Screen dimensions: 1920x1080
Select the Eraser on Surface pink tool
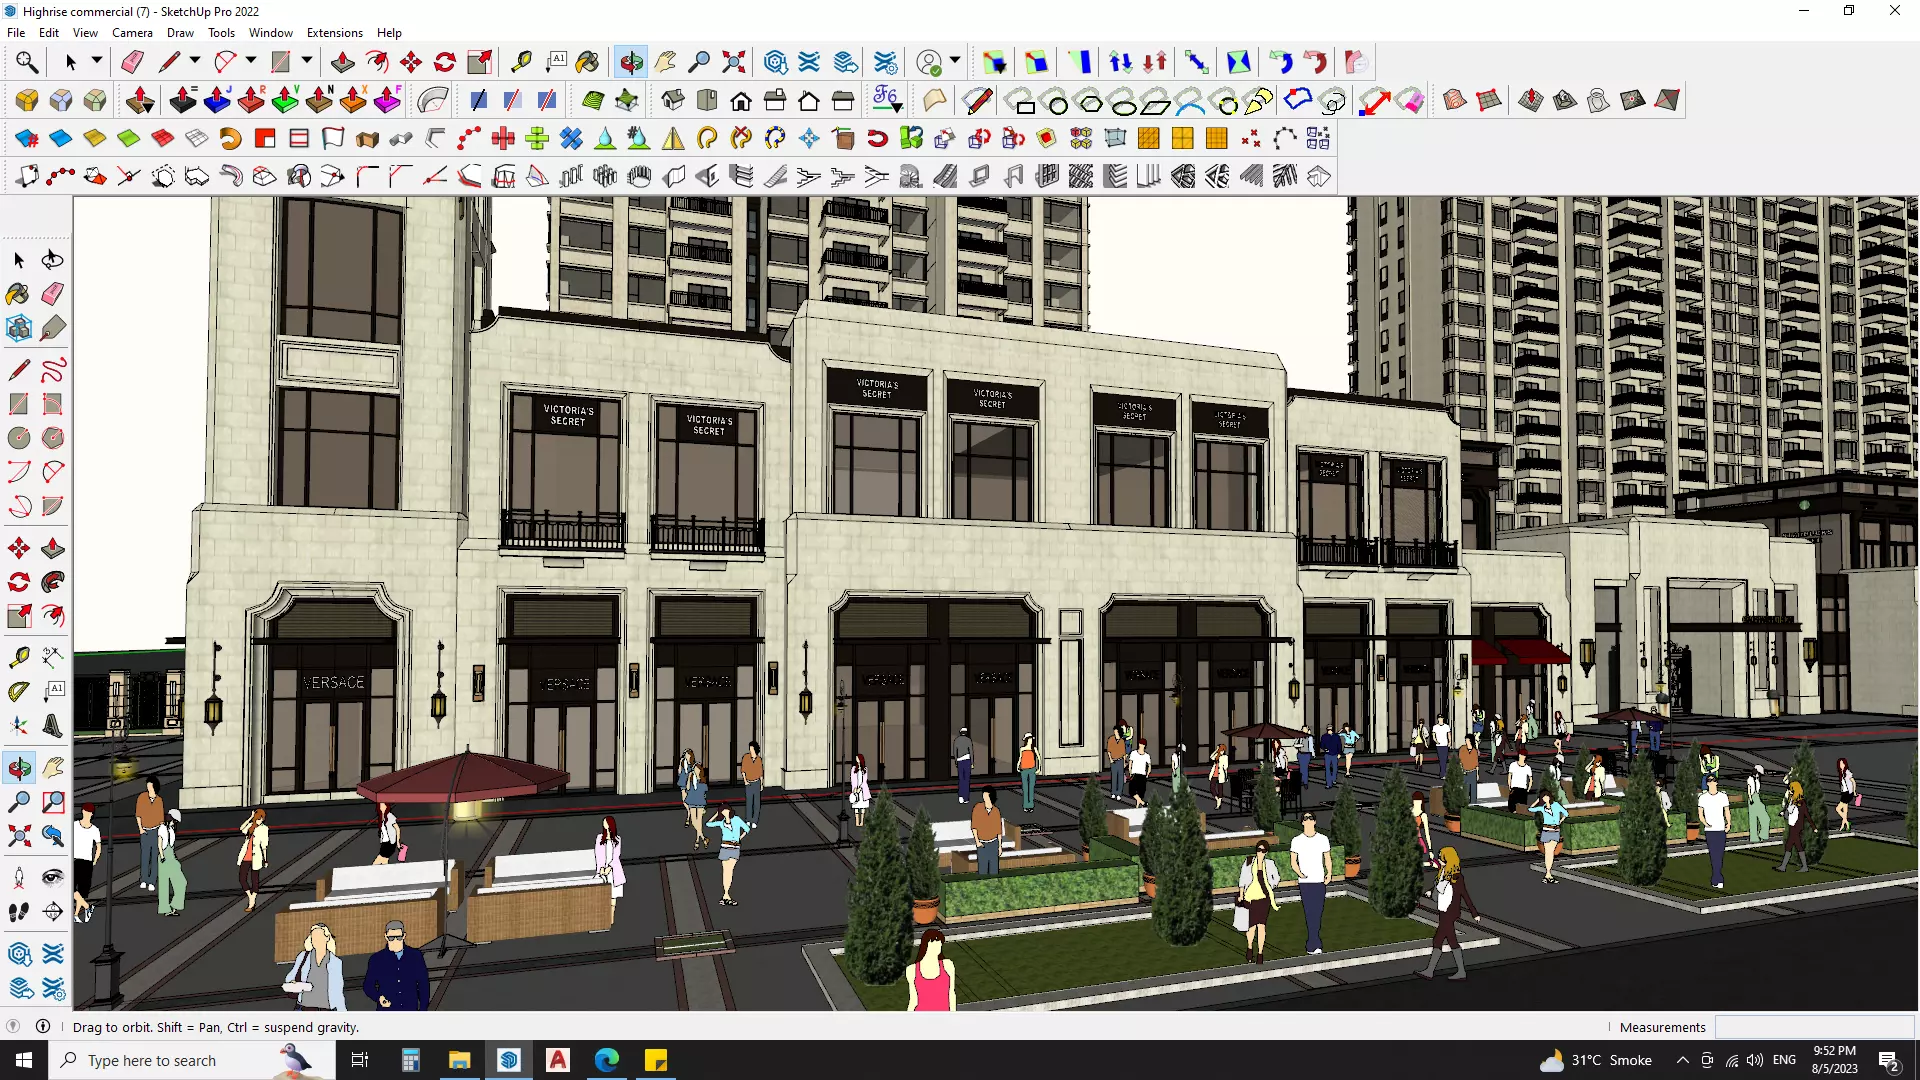pyautogui.click(x=1409, y=100)
